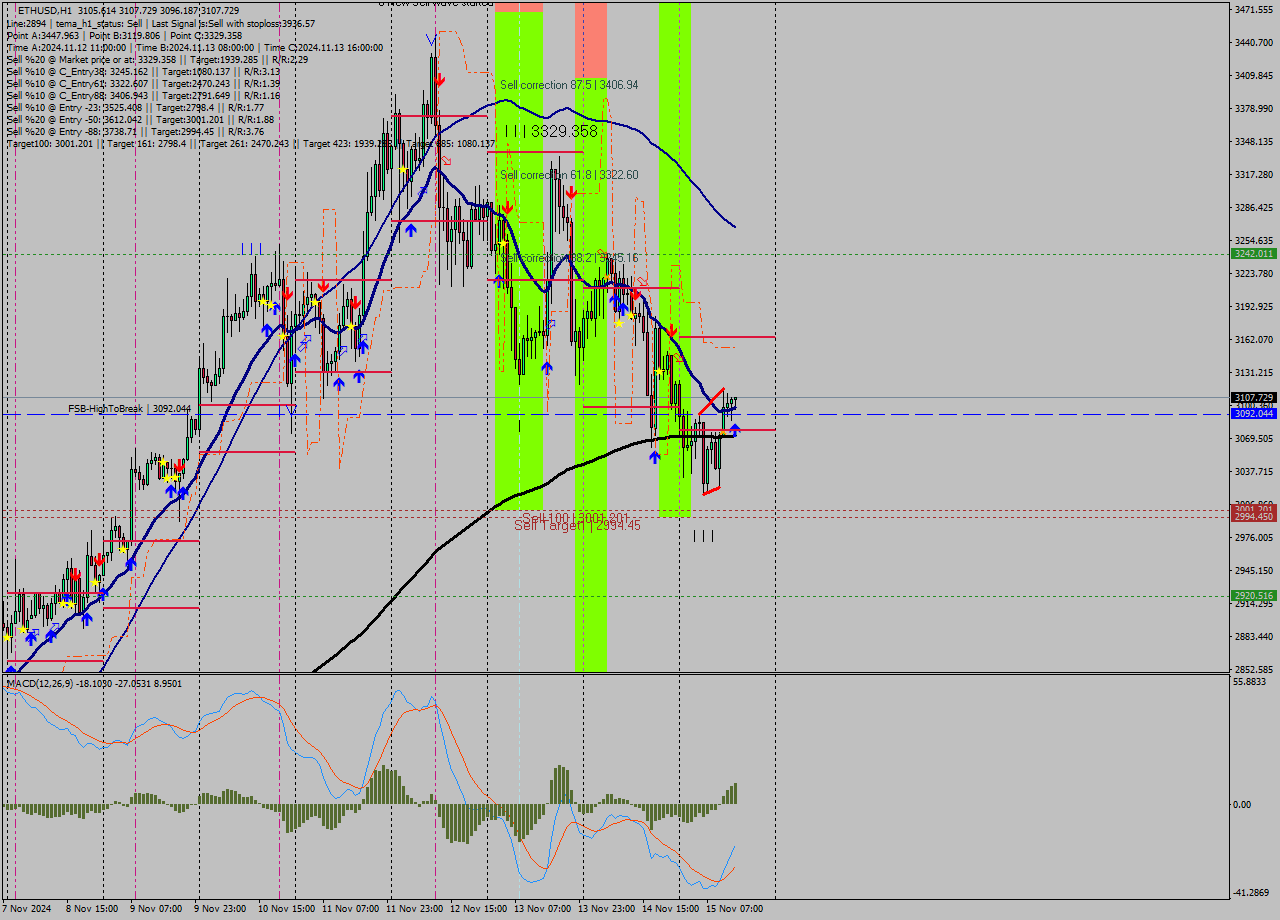Click the '8 Nov 15:00' time label
Viewport: 1280px width, 920px height.
(92, 909)
